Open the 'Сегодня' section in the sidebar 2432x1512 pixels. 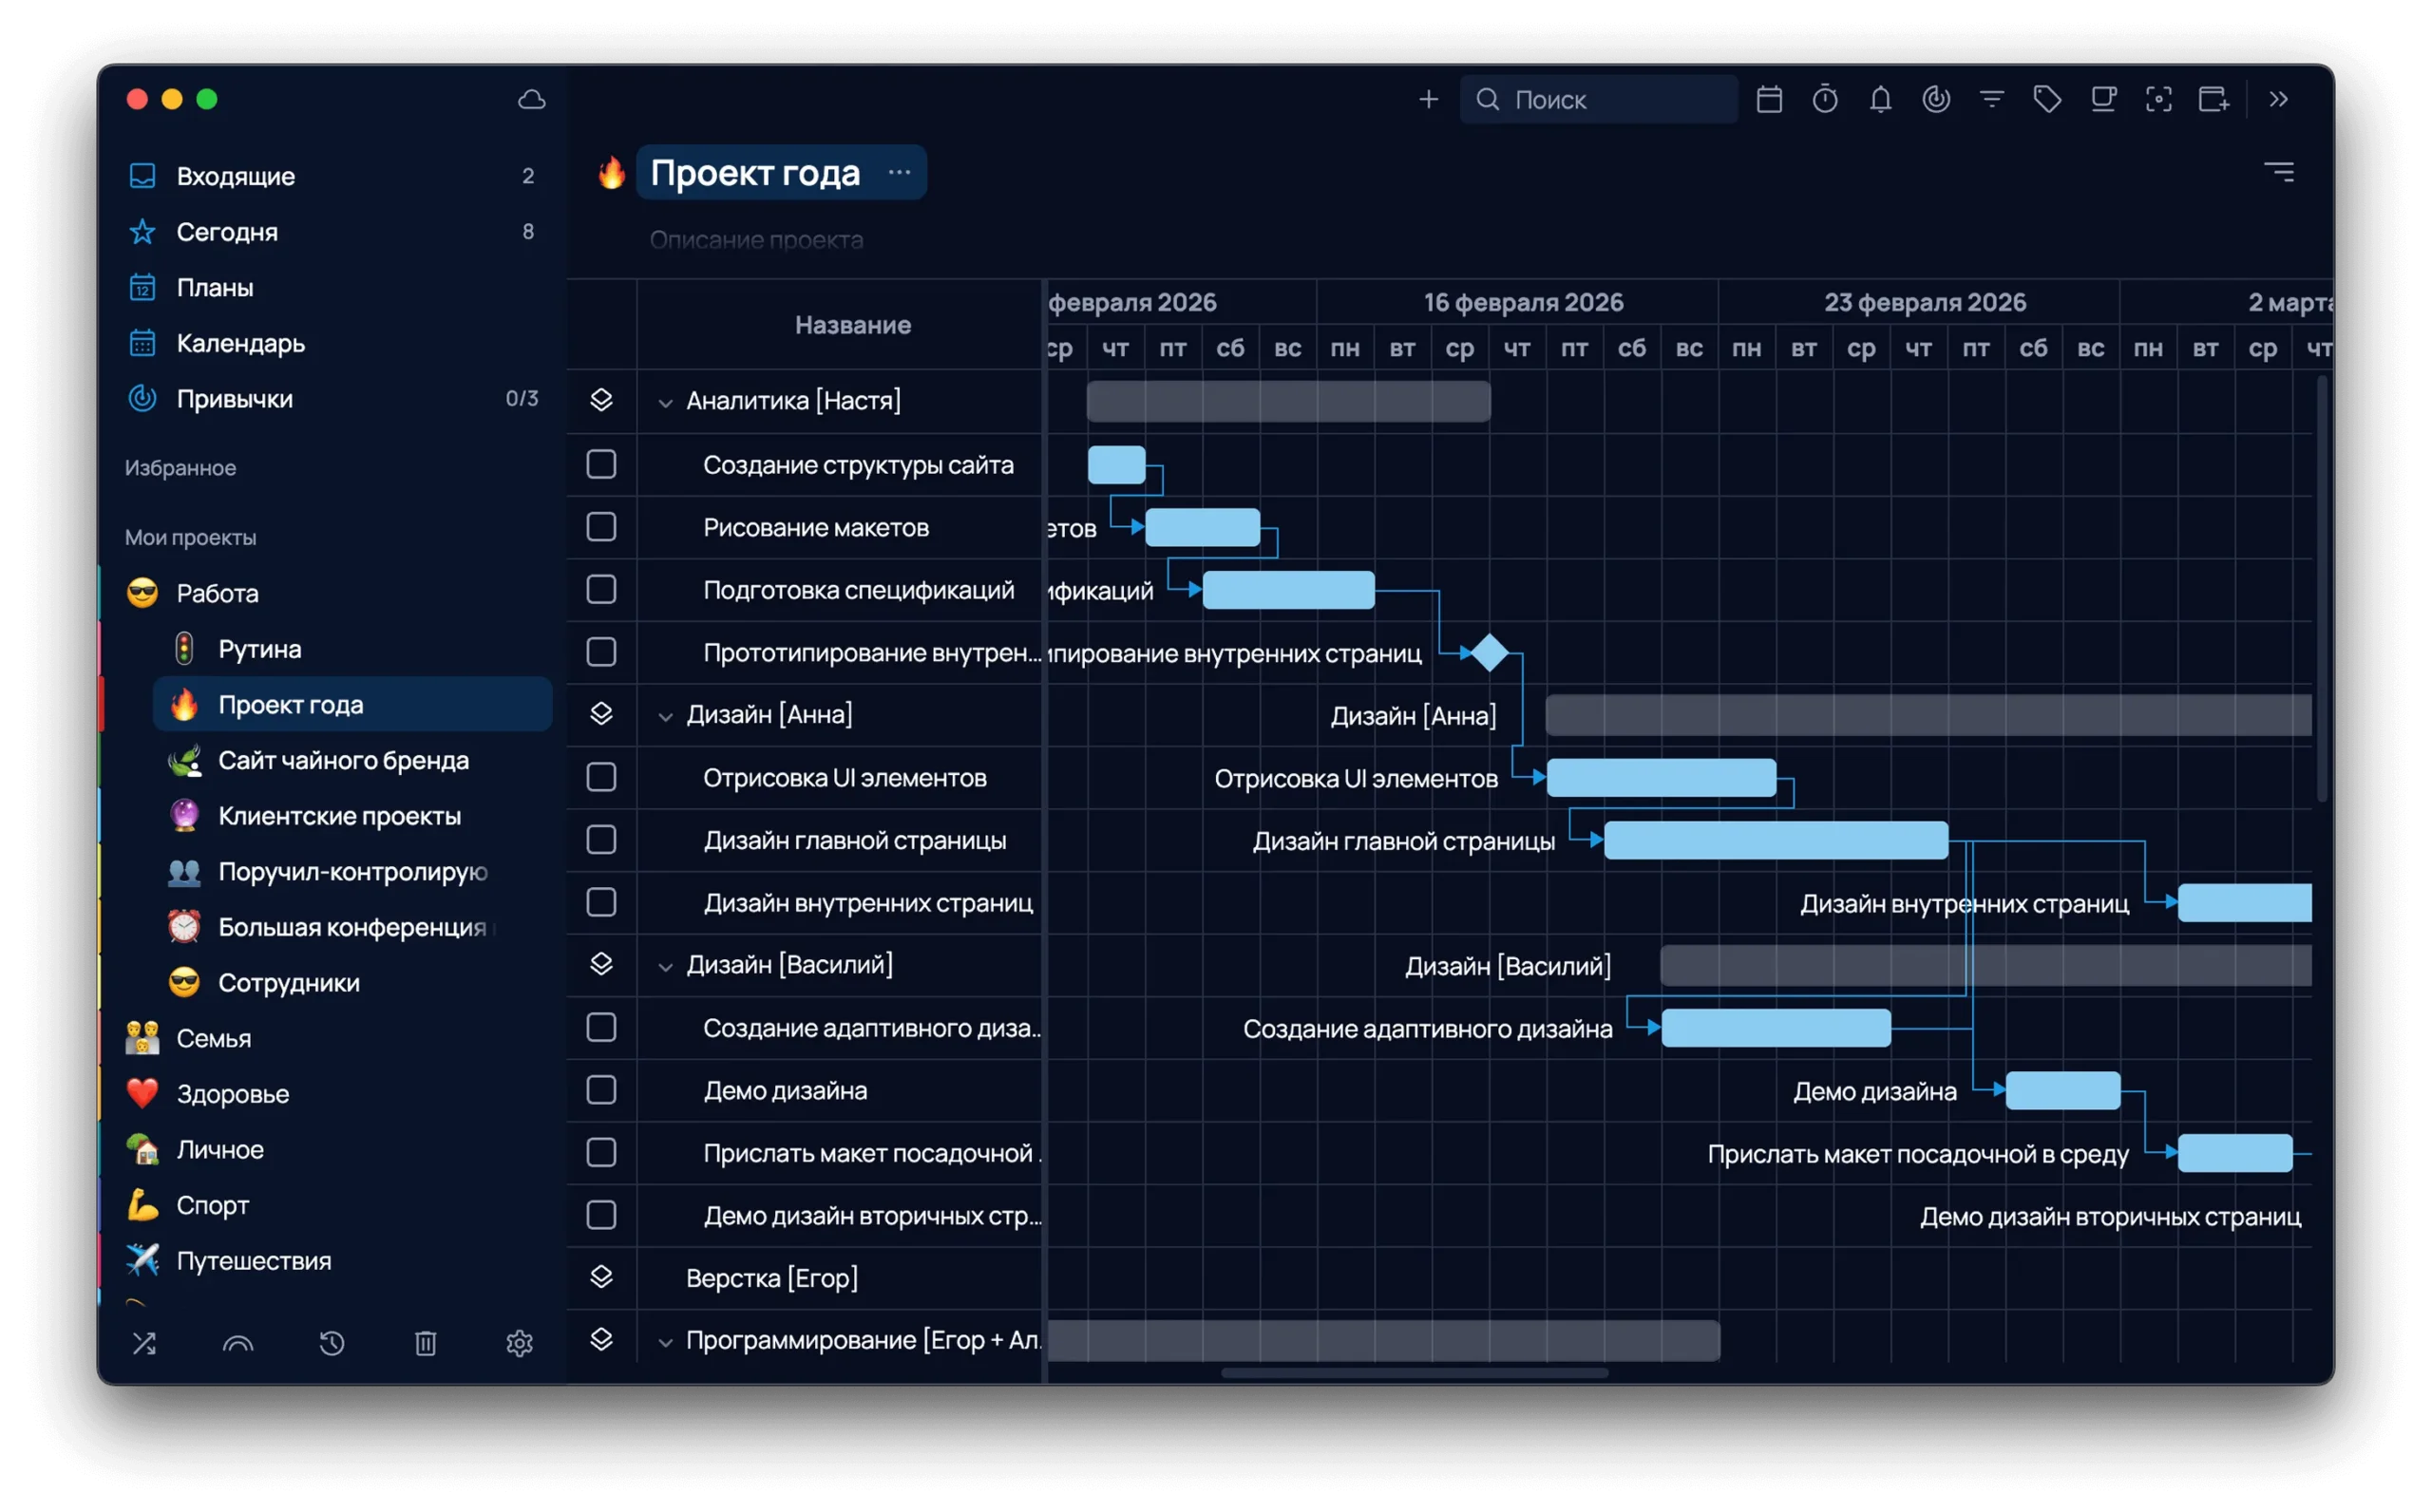pyautogui.click(x=228, y=232)
